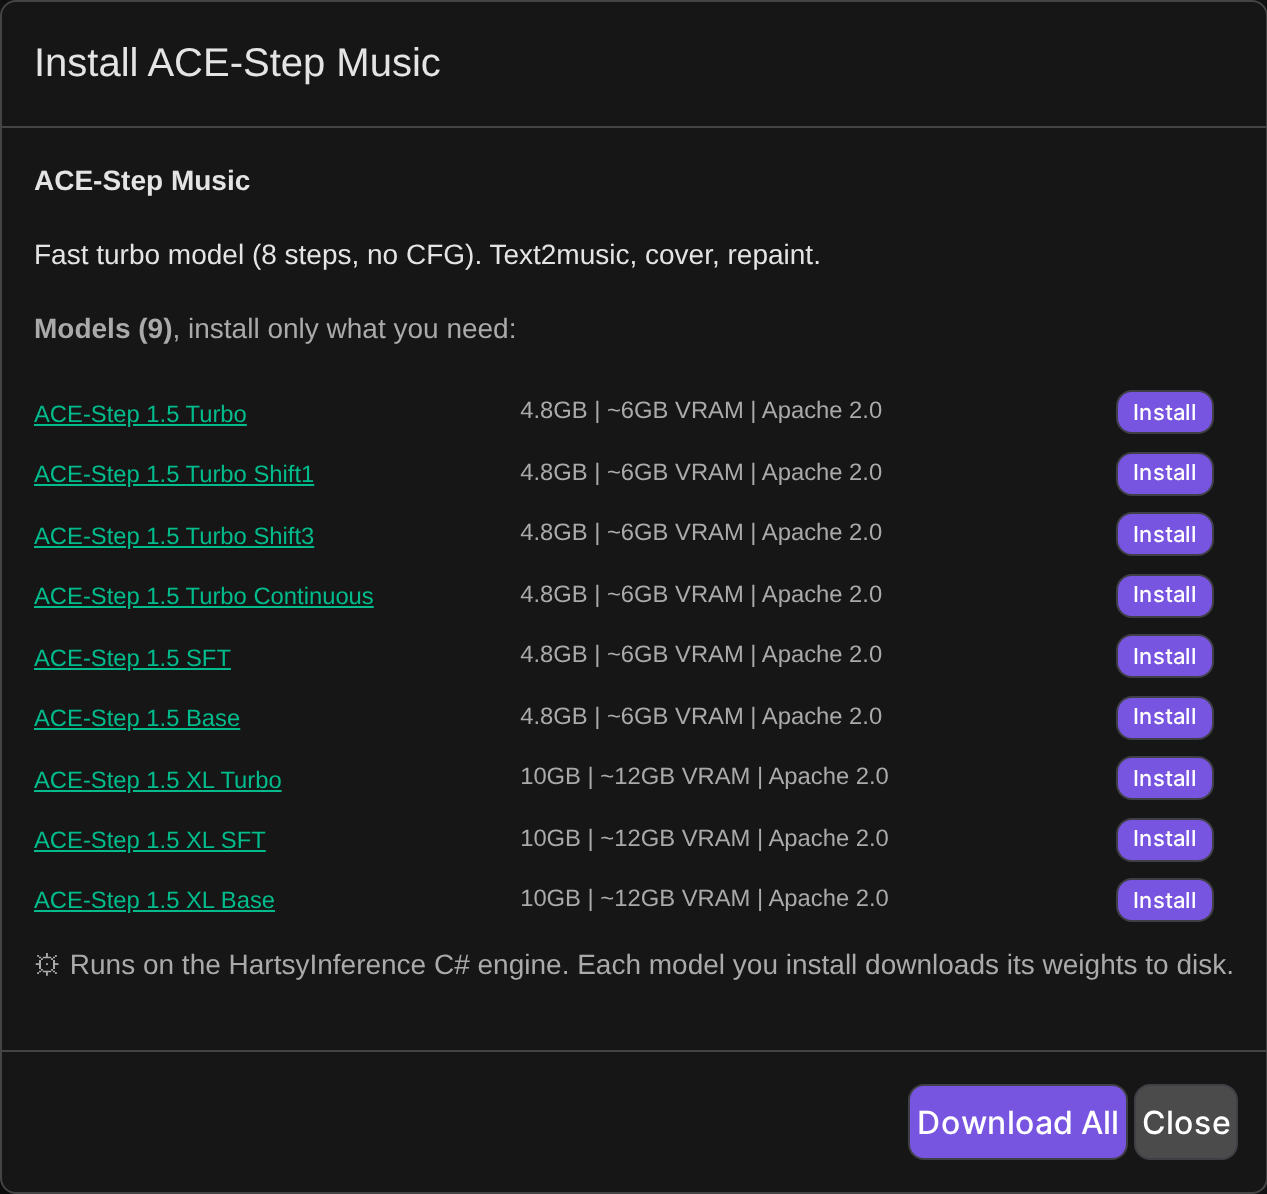Screen dimensions: 1267x1194
Task: Install the ACE-Step 1.5 Turbo model
Action: point(1164,412)
